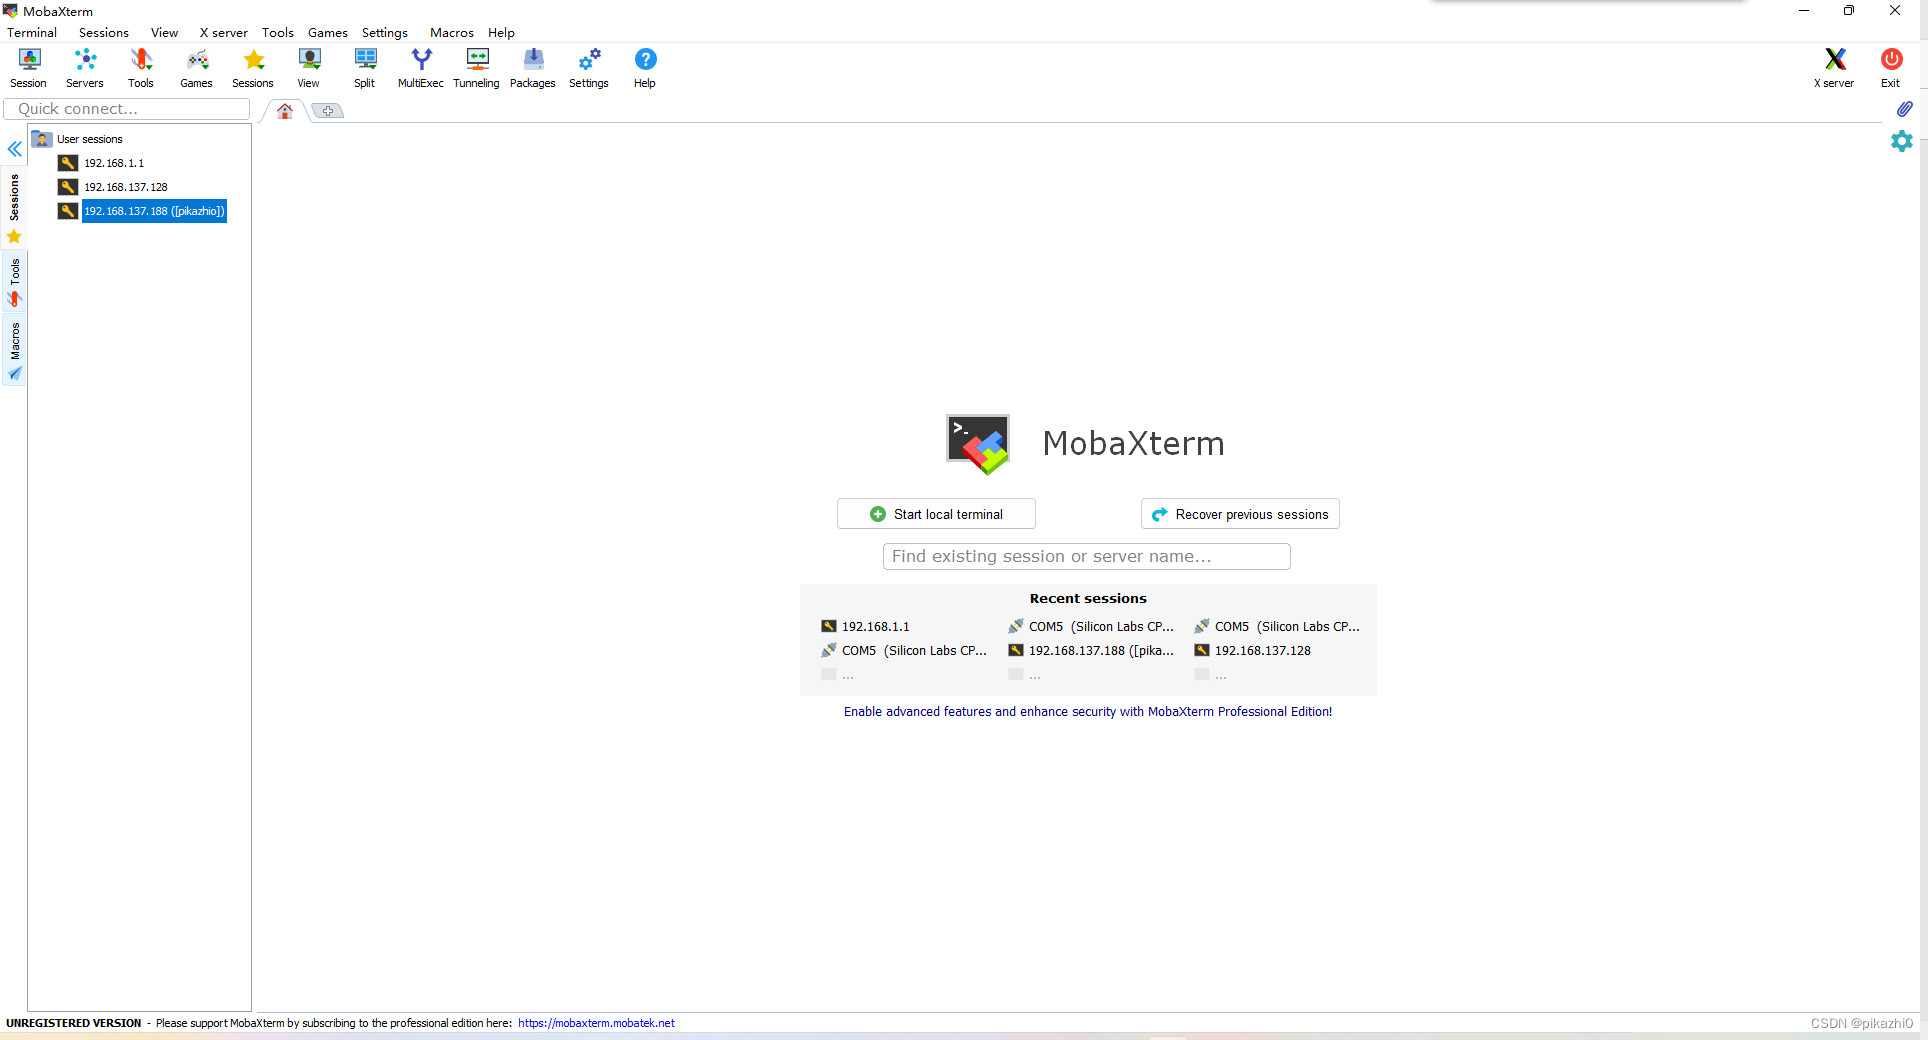Image resolution: width=1928 pixels, height=1040 pixels.
Task: Open the Games toolbar icon
Action: point(196,68)
